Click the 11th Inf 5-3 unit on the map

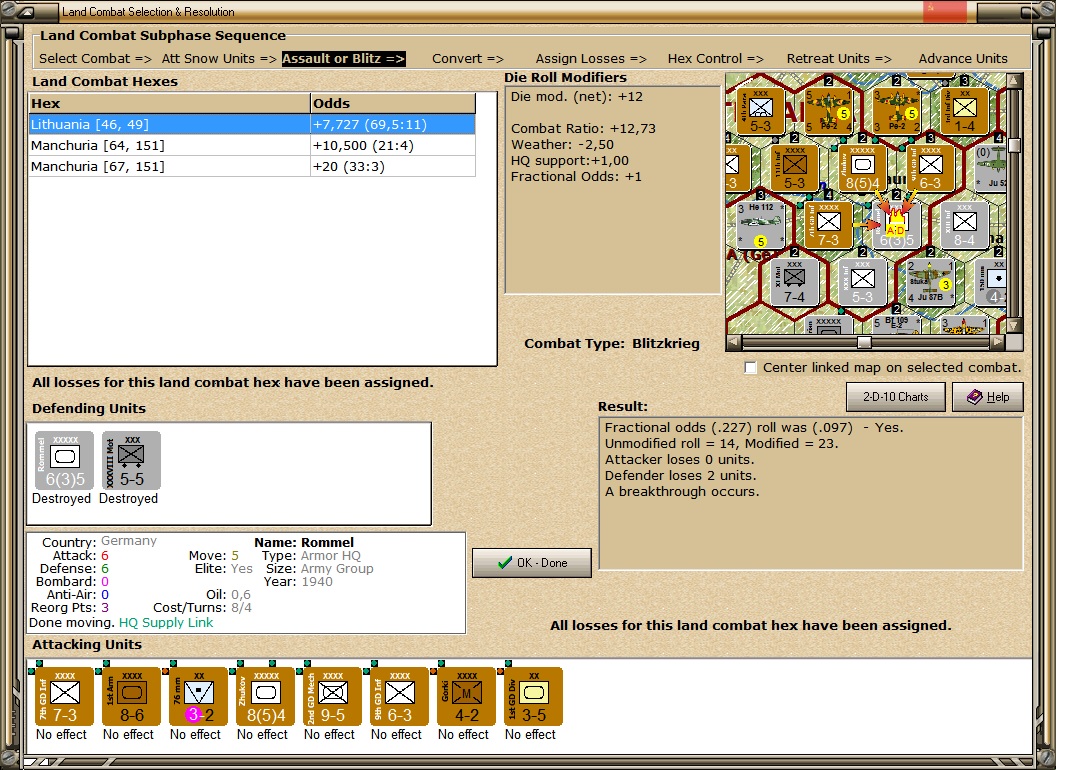[x=794, y=168]
